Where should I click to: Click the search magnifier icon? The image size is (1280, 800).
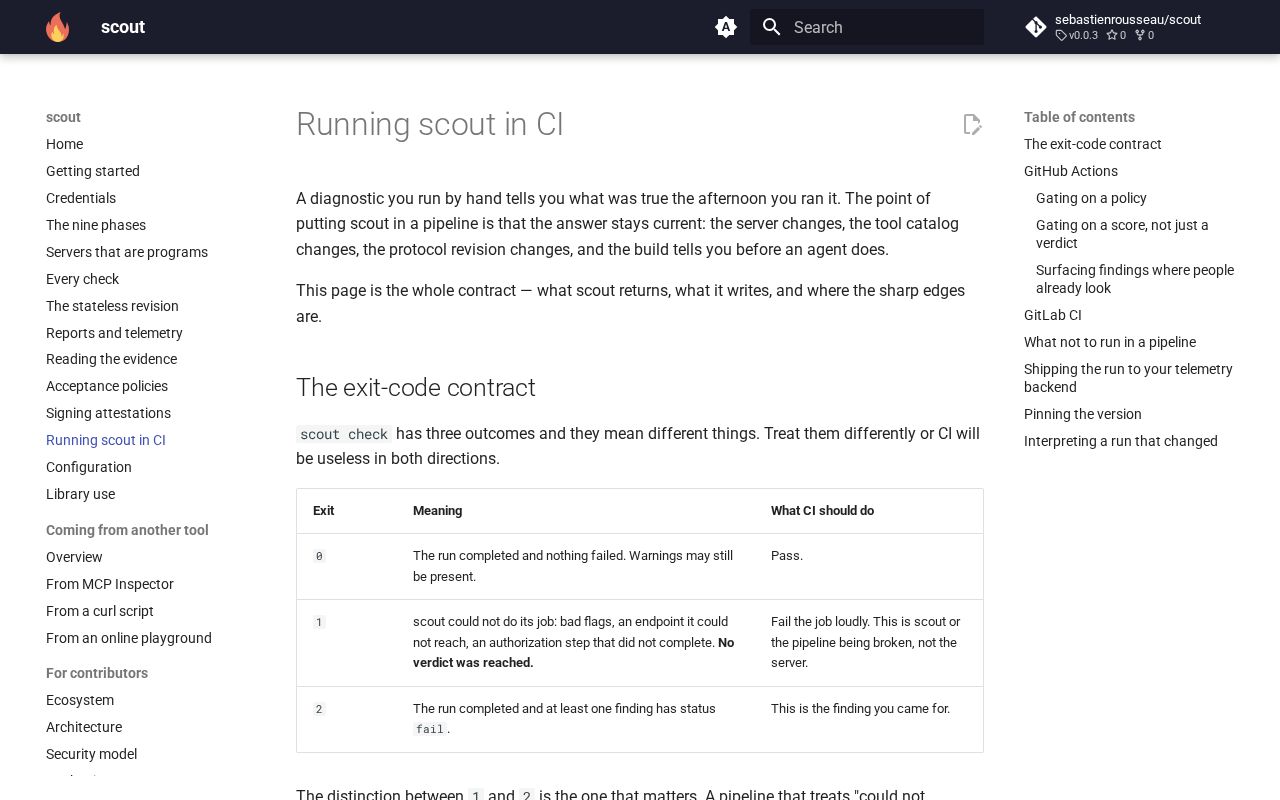[771, 27]
